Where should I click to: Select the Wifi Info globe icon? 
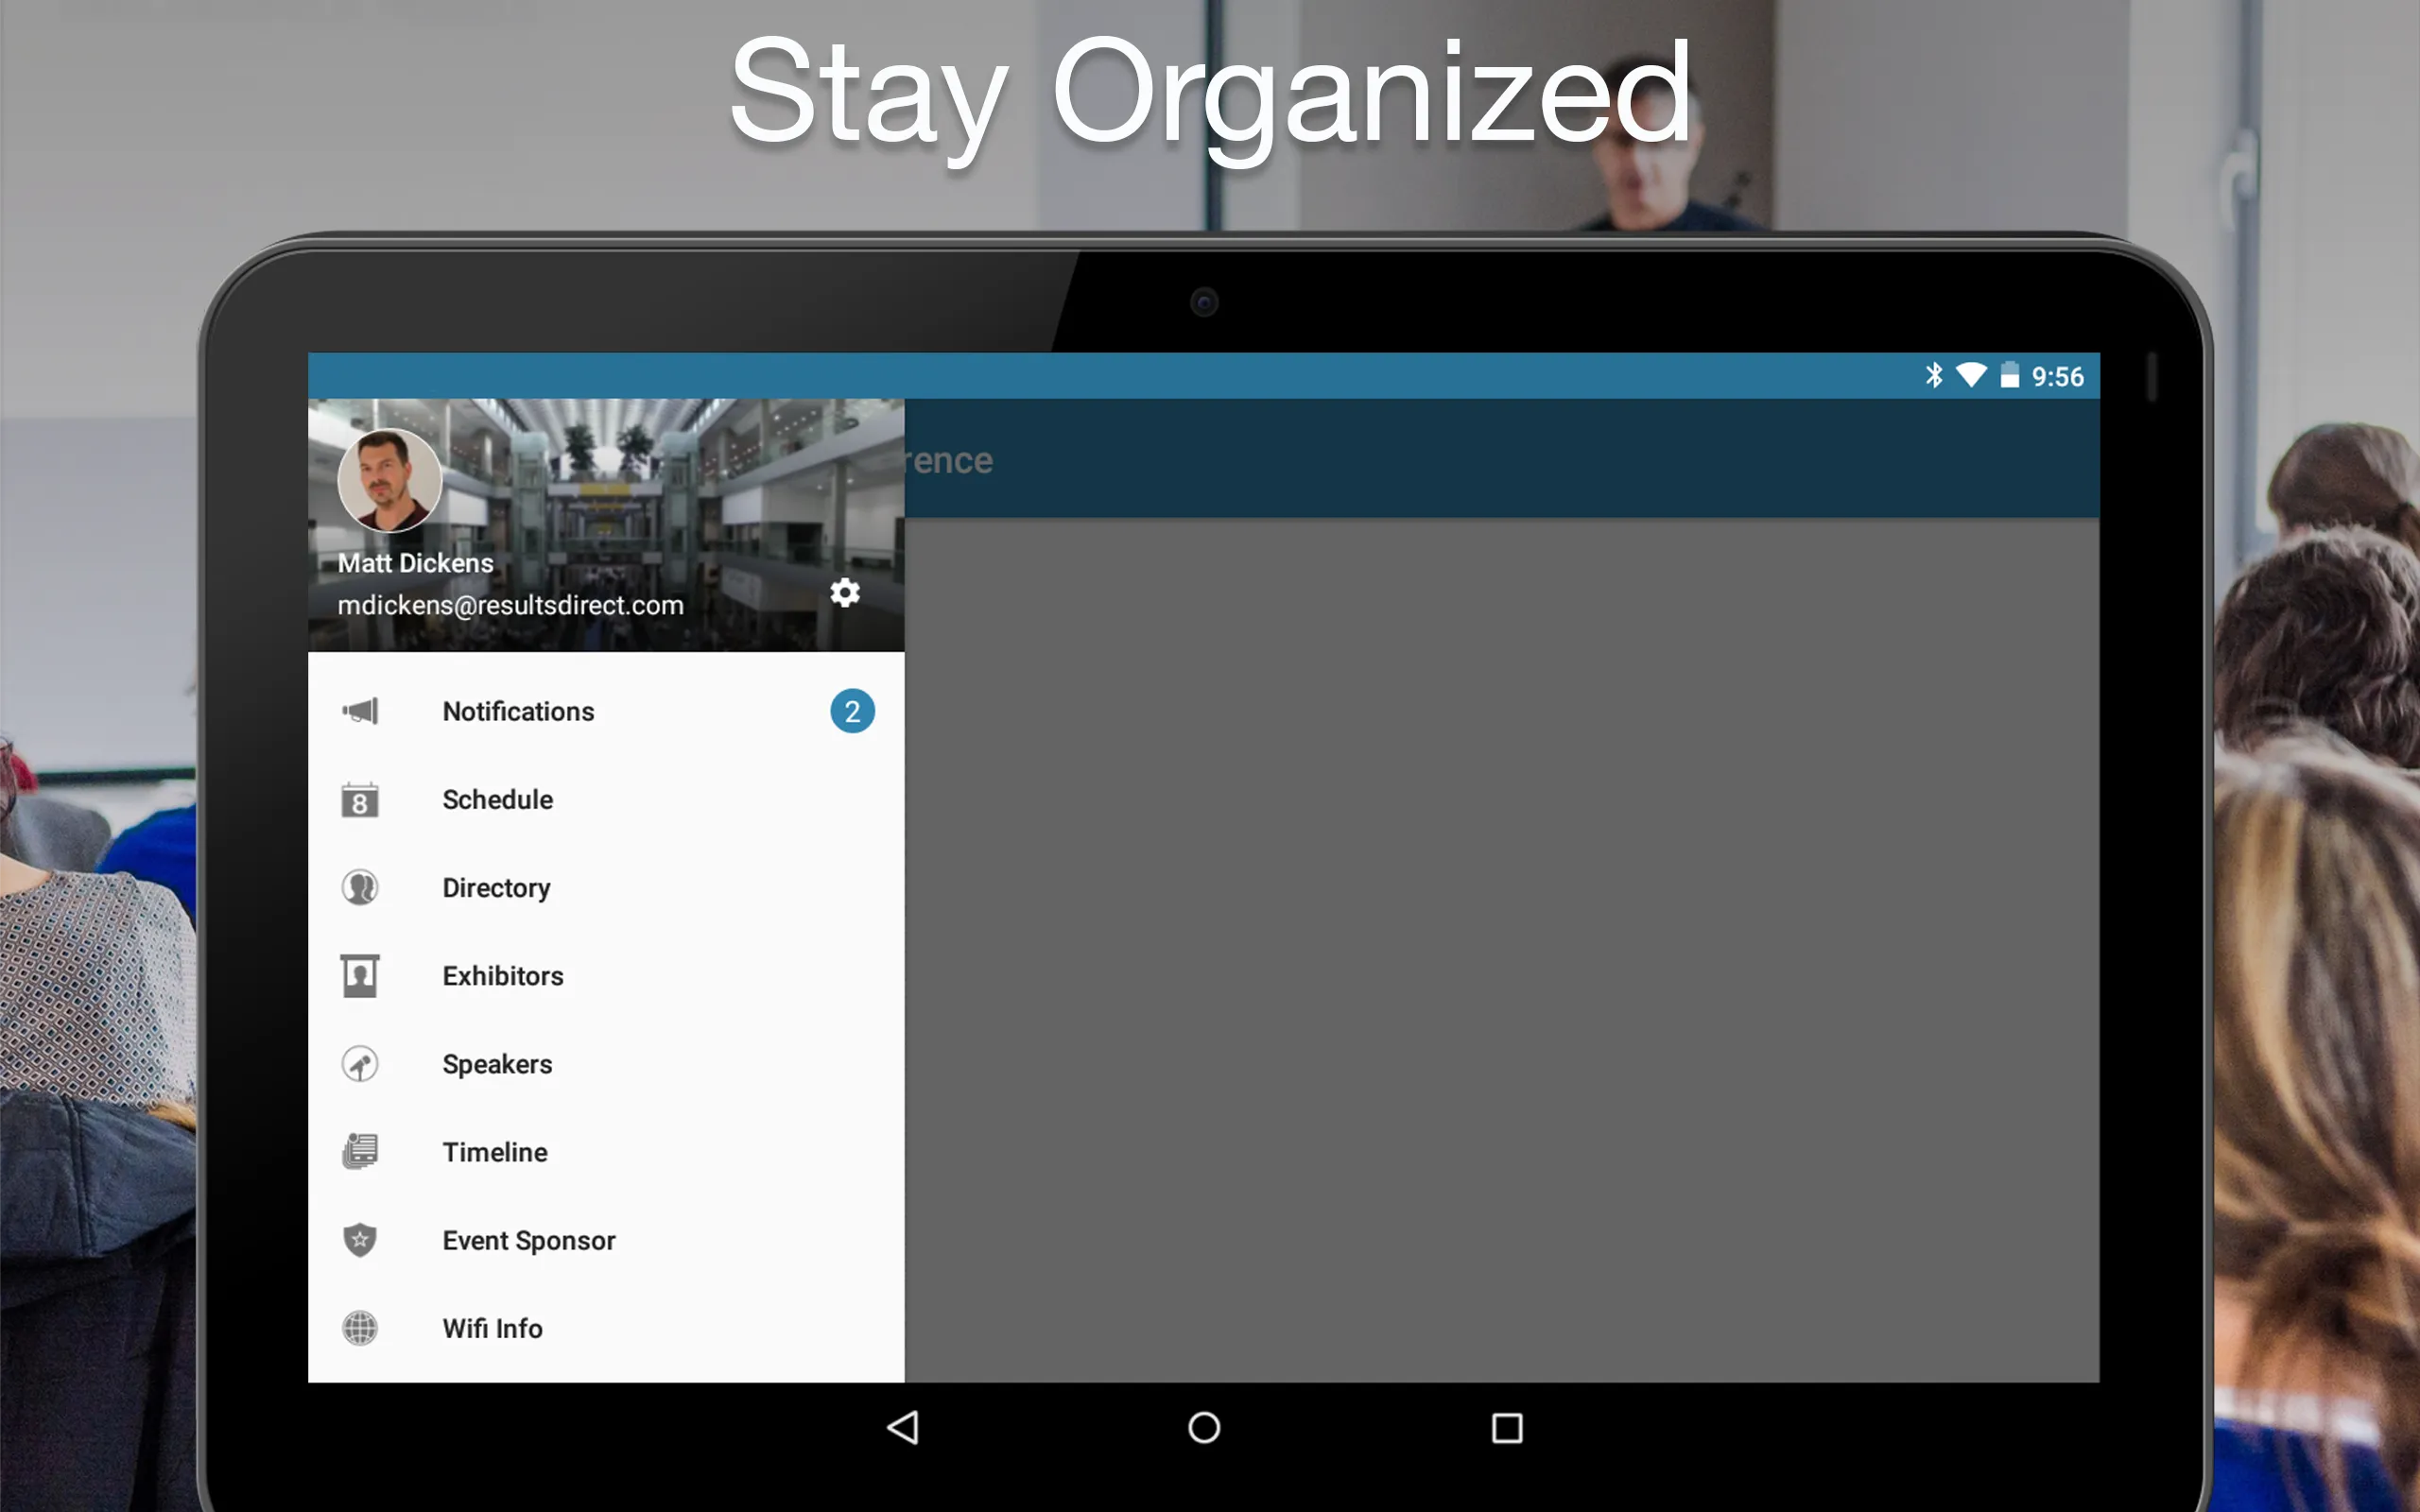361,1328
